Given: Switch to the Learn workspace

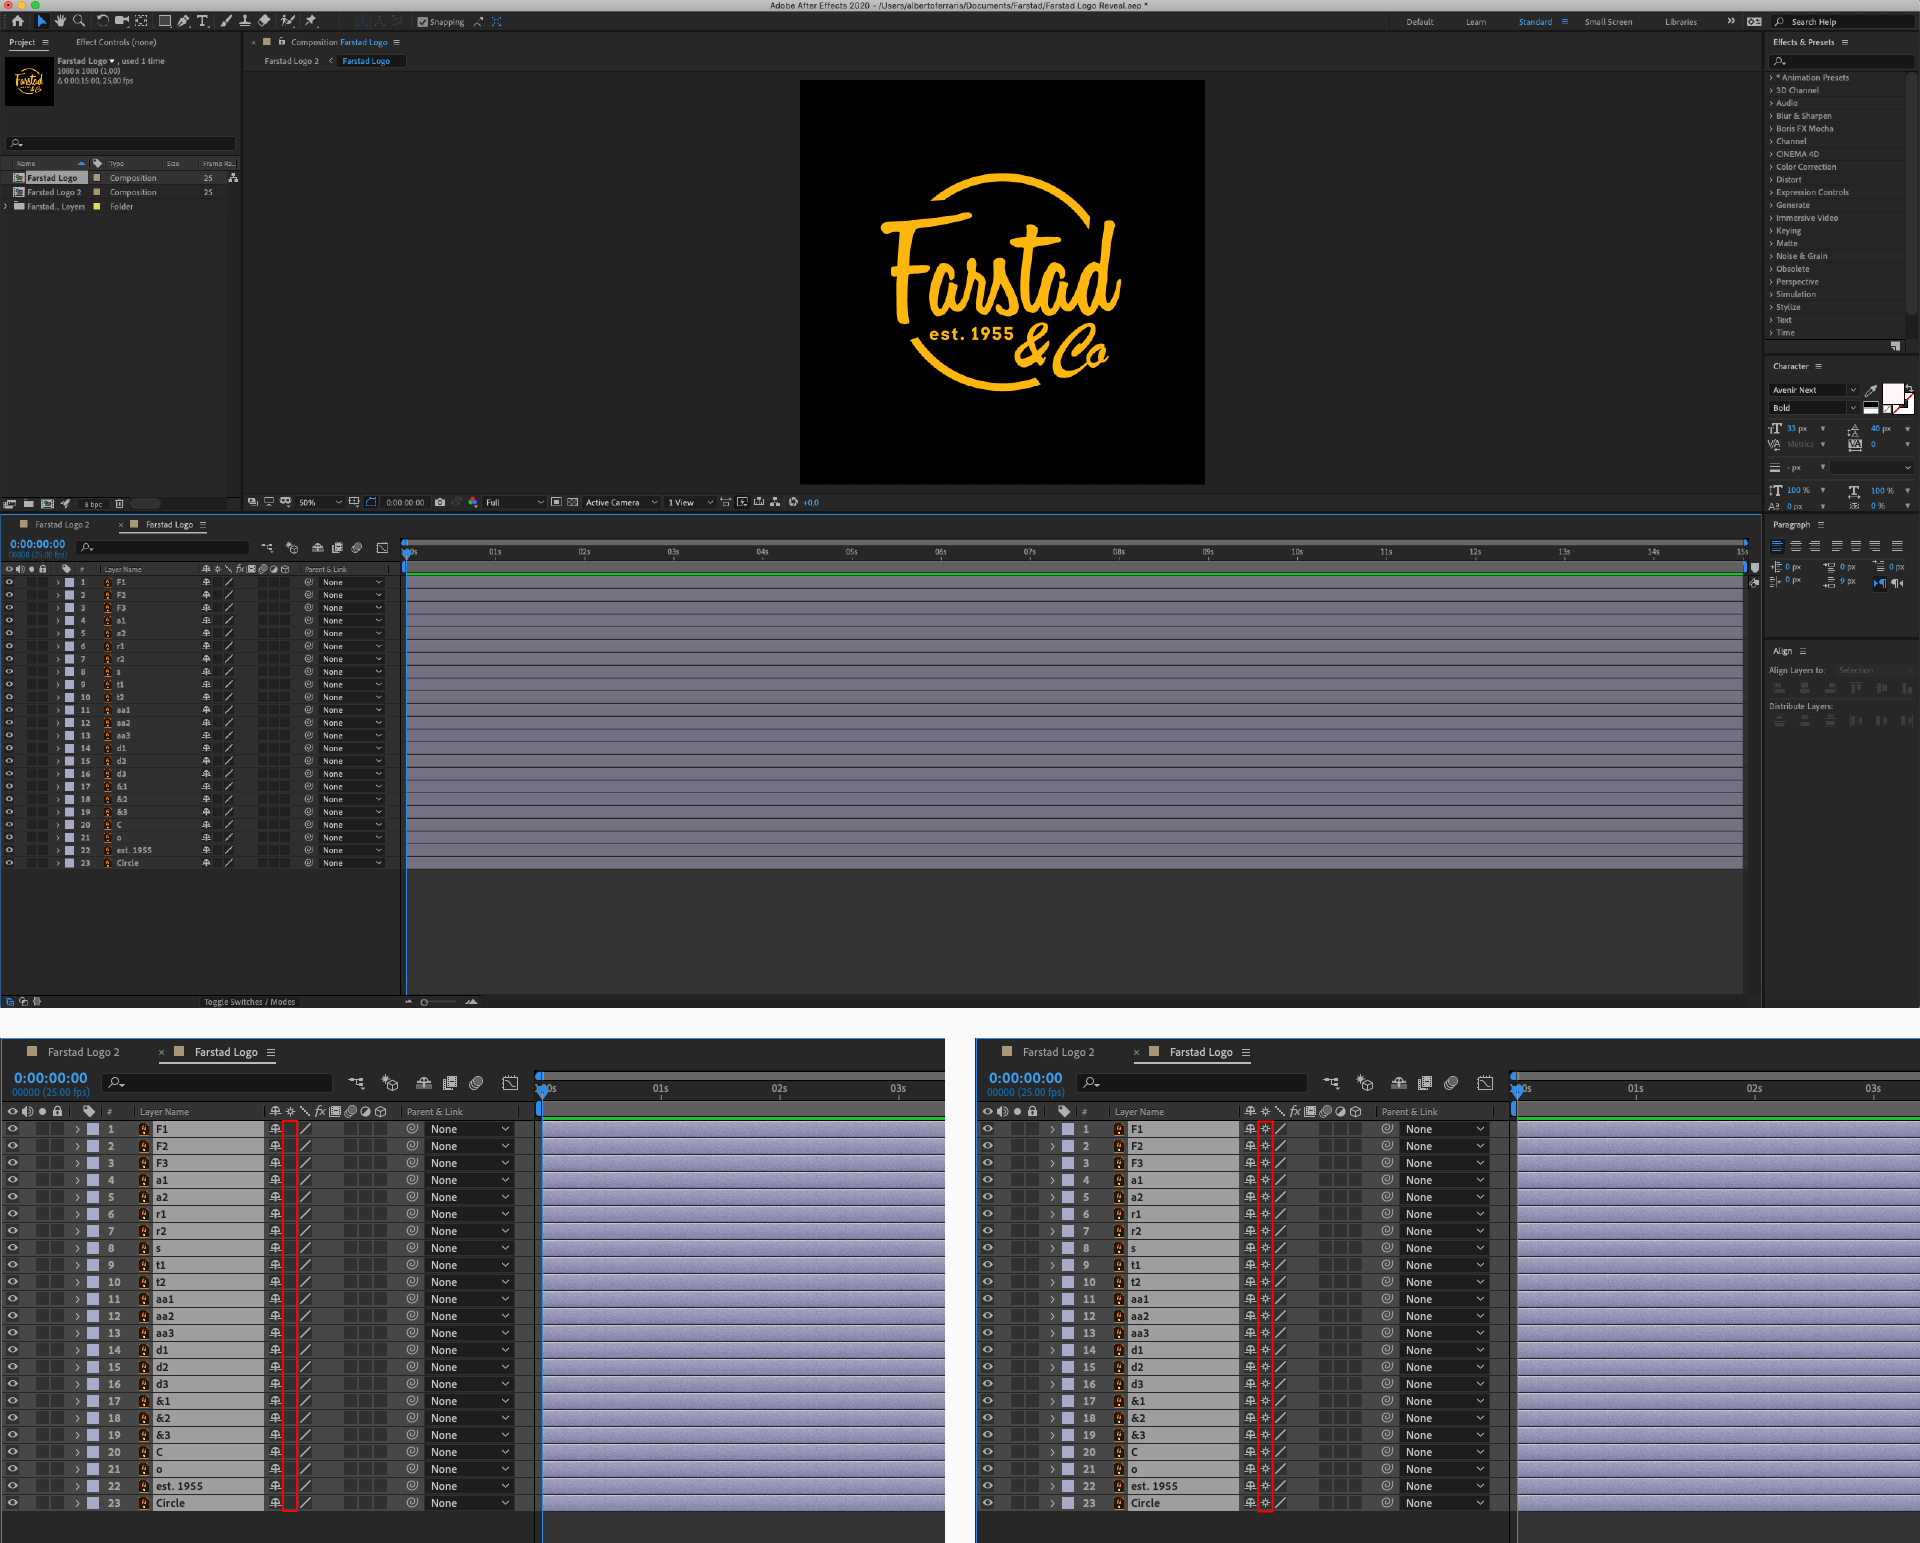Looking at the screenshot, I should [1476, 22].
